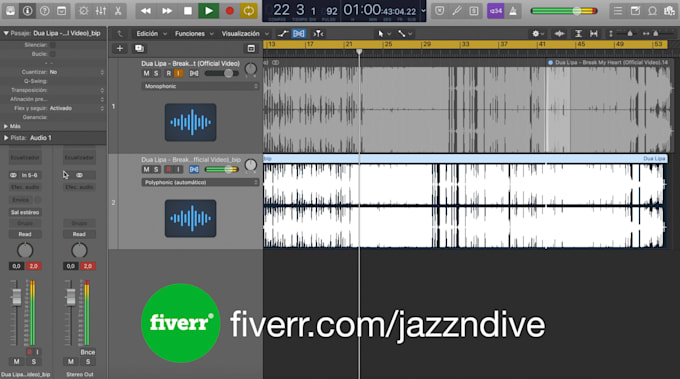Image resolution: width=680 pixels, height=379 pixels.
Task: Expand the Más disclosure triangle
Action: (x=6, y=126)
